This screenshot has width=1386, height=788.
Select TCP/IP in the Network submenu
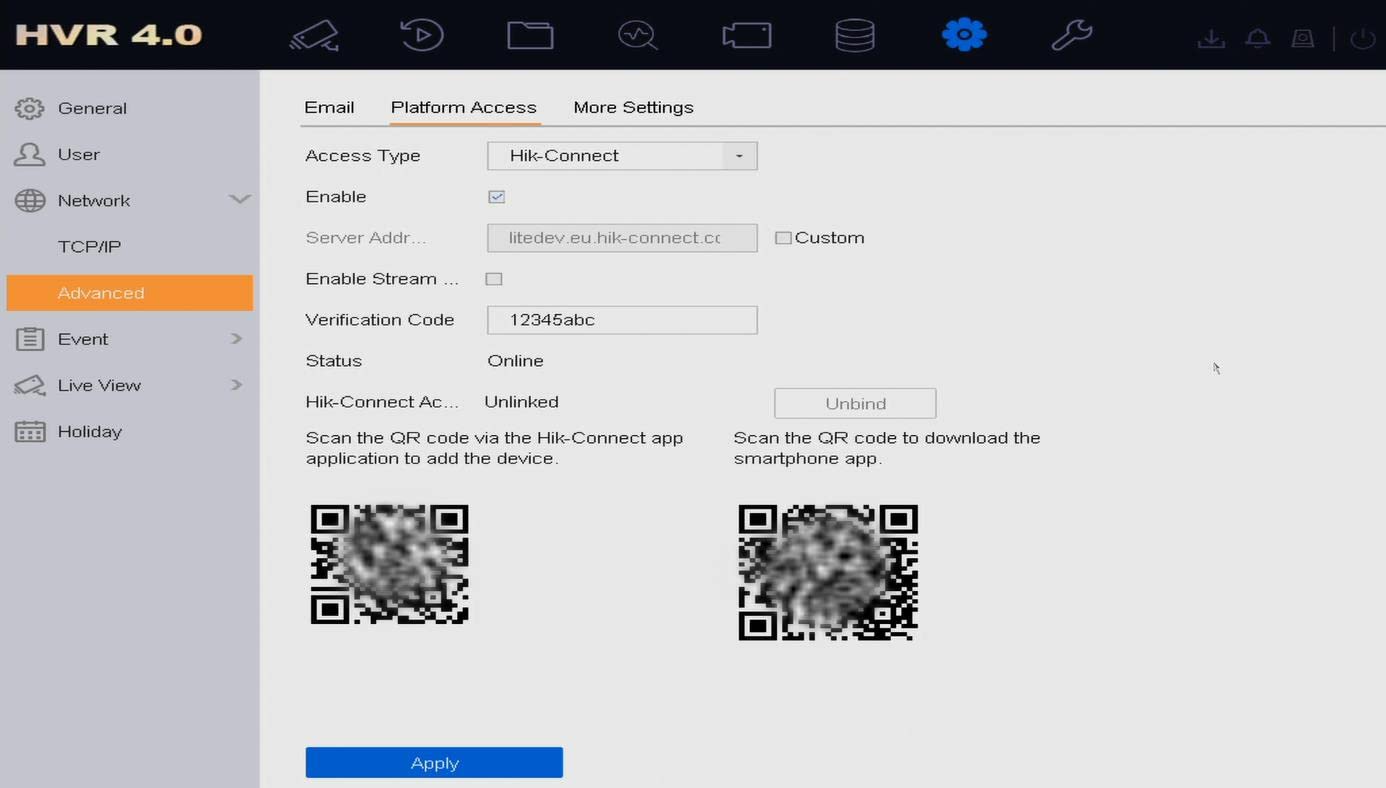click(x=89, y=247)
